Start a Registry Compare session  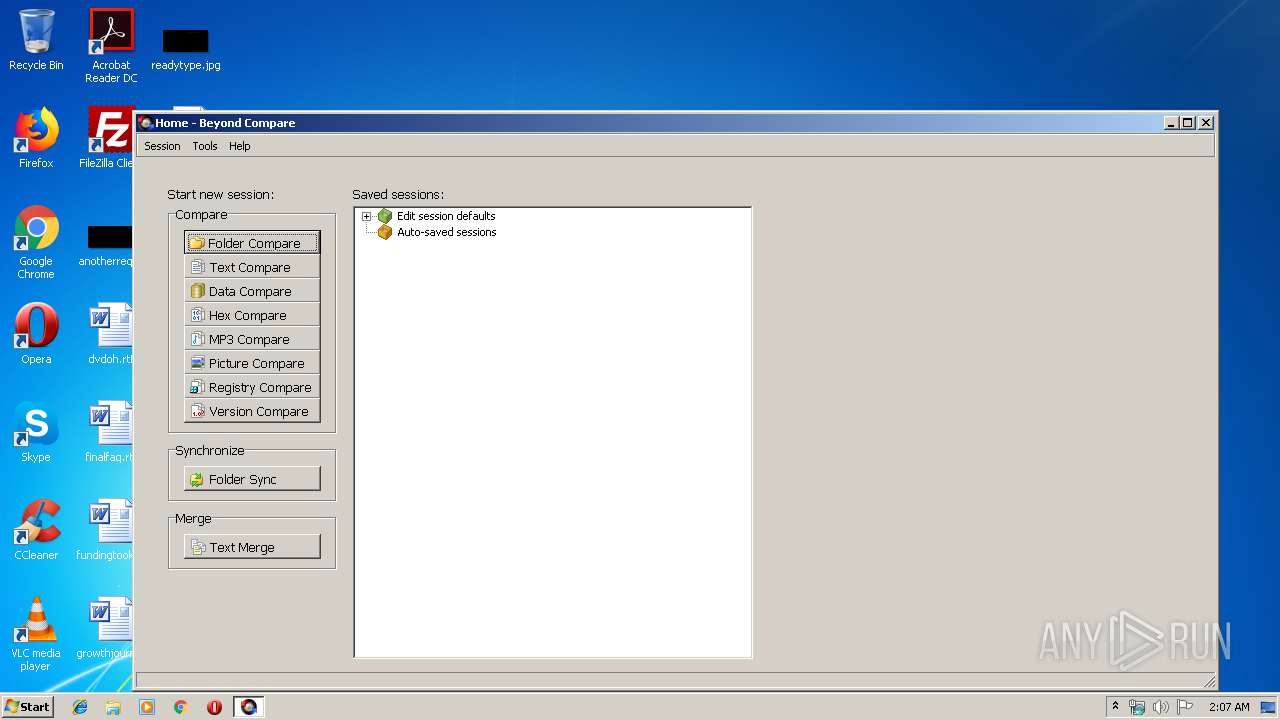click(252, 387)
